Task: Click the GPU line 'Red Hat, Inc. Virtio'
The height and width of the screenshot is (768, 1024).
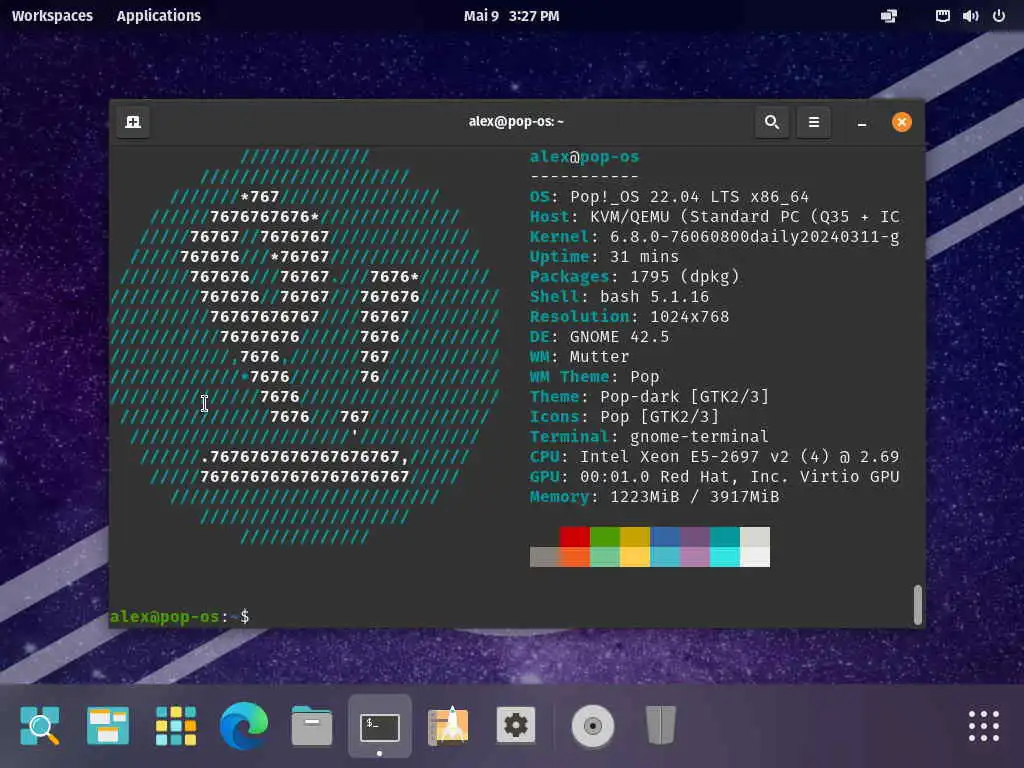Action: click(714, 477)
